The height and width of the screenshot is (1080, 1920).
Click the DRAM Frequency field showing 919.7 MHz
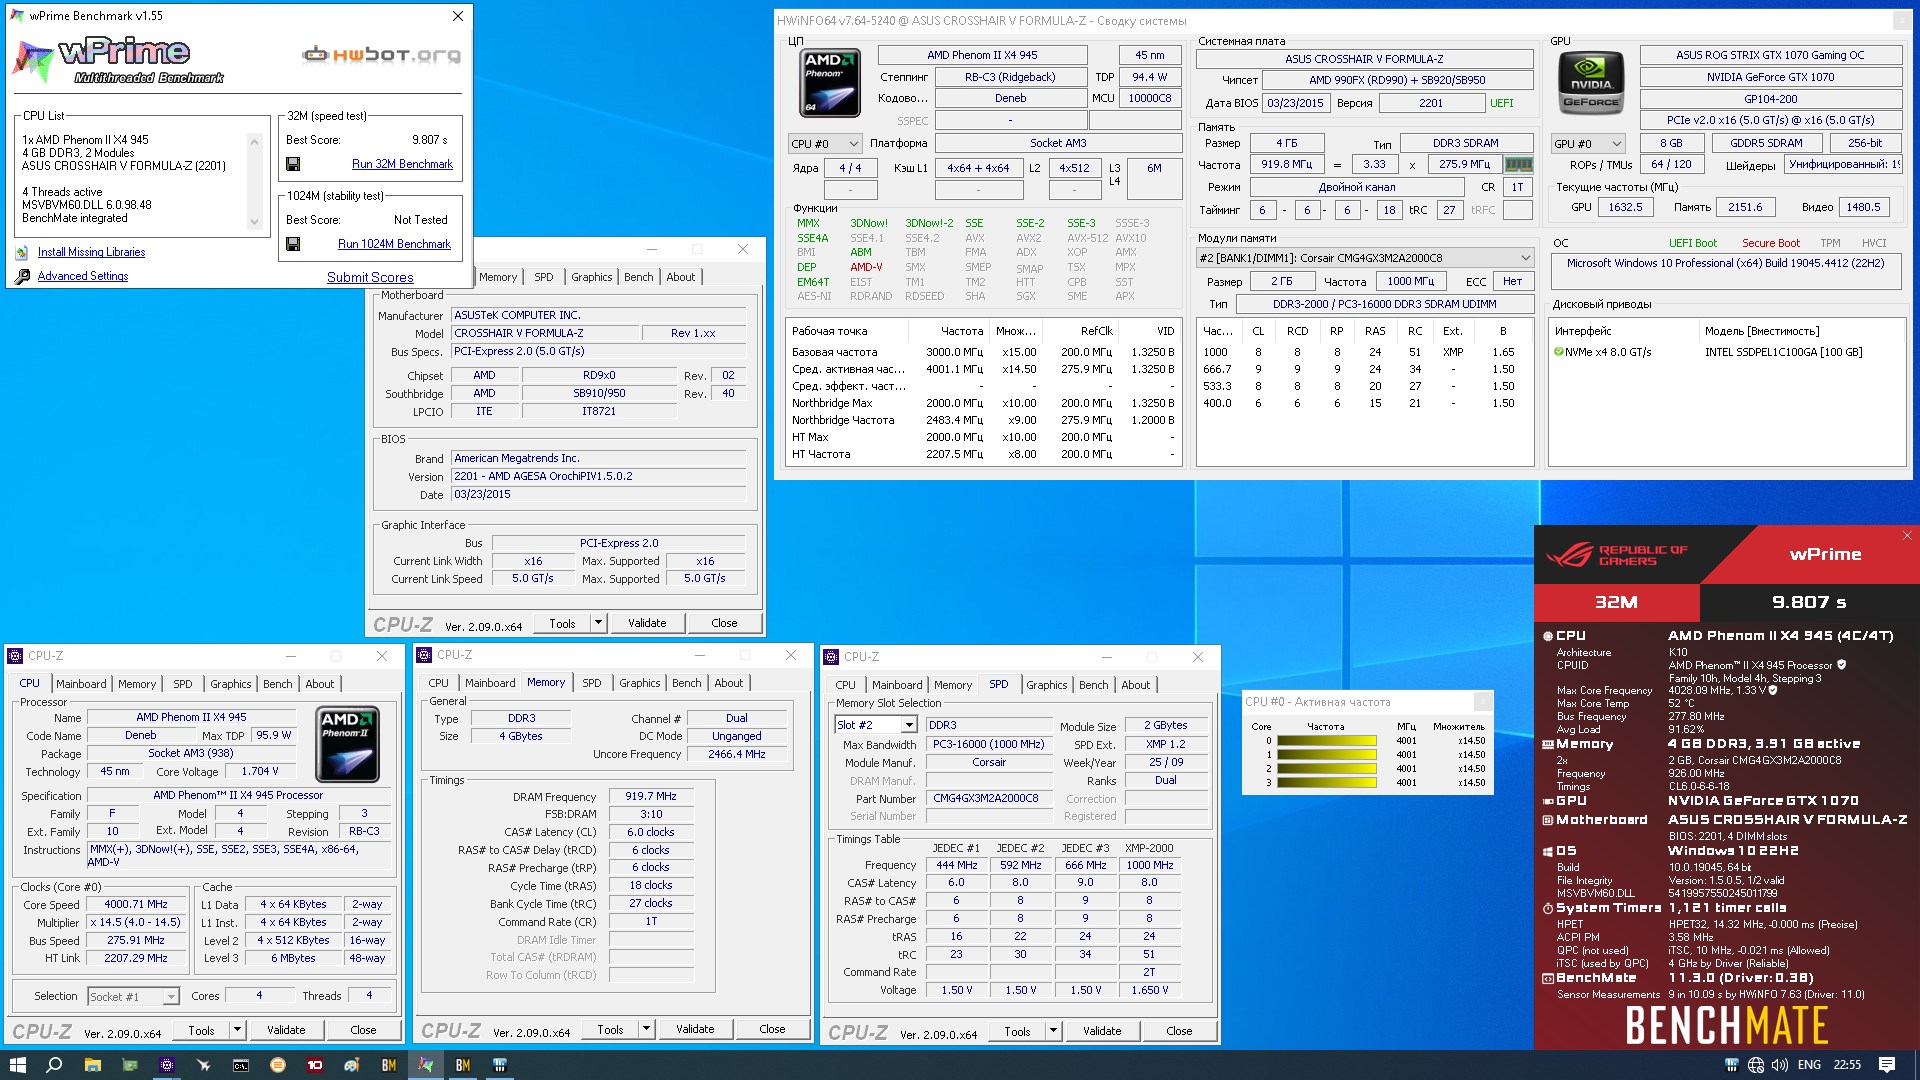pyautogui.click(x=651, y=797)
